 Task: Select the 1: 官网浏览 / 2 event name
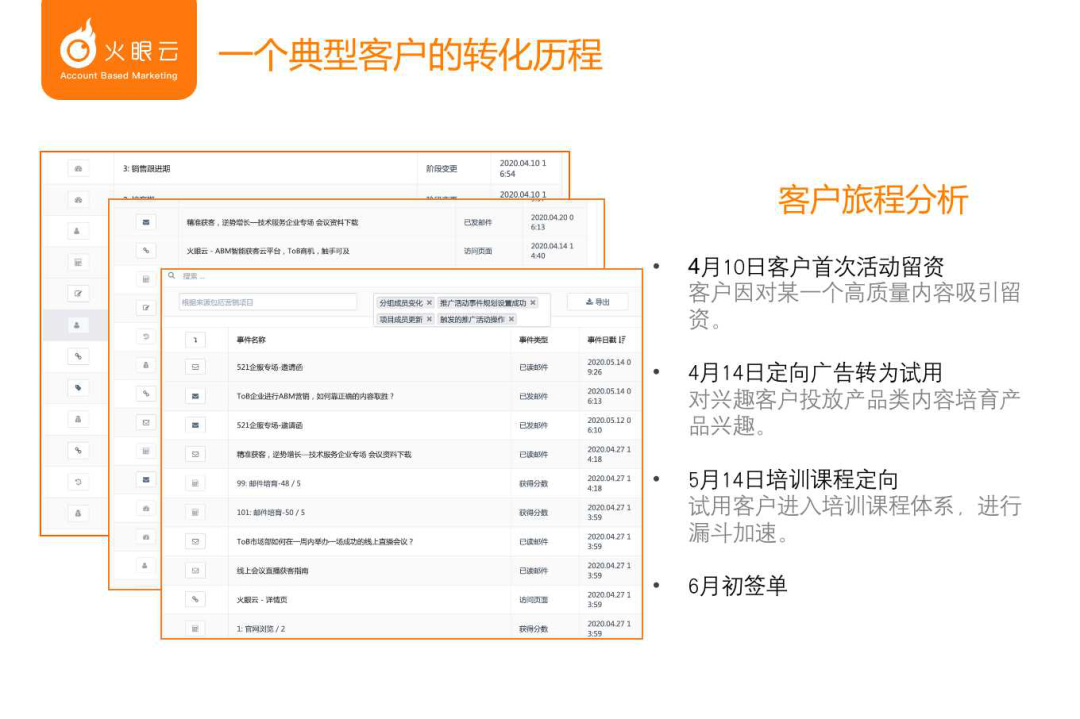[x=261, y=629]
